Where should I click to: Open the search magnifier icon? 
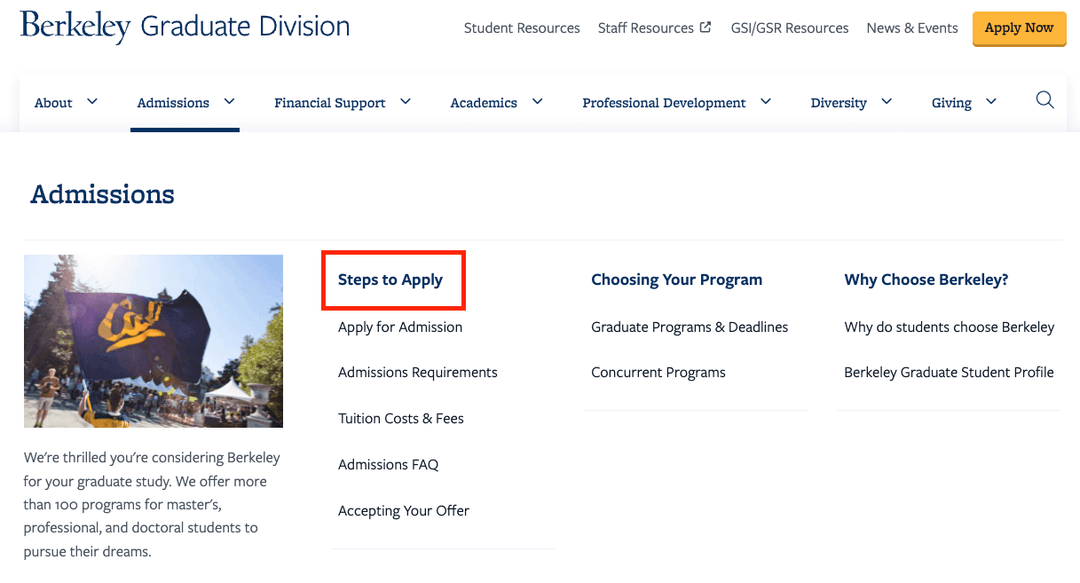point(1044,101)
